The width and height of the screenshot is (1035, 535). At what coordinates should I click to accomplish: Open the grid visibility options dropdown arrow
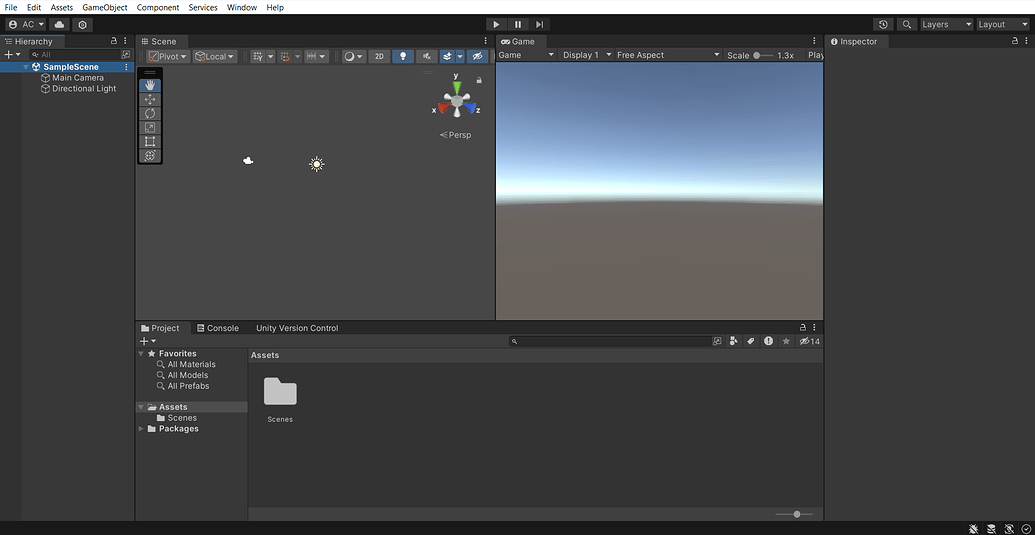pyautogui.click(x=271, y=56)
